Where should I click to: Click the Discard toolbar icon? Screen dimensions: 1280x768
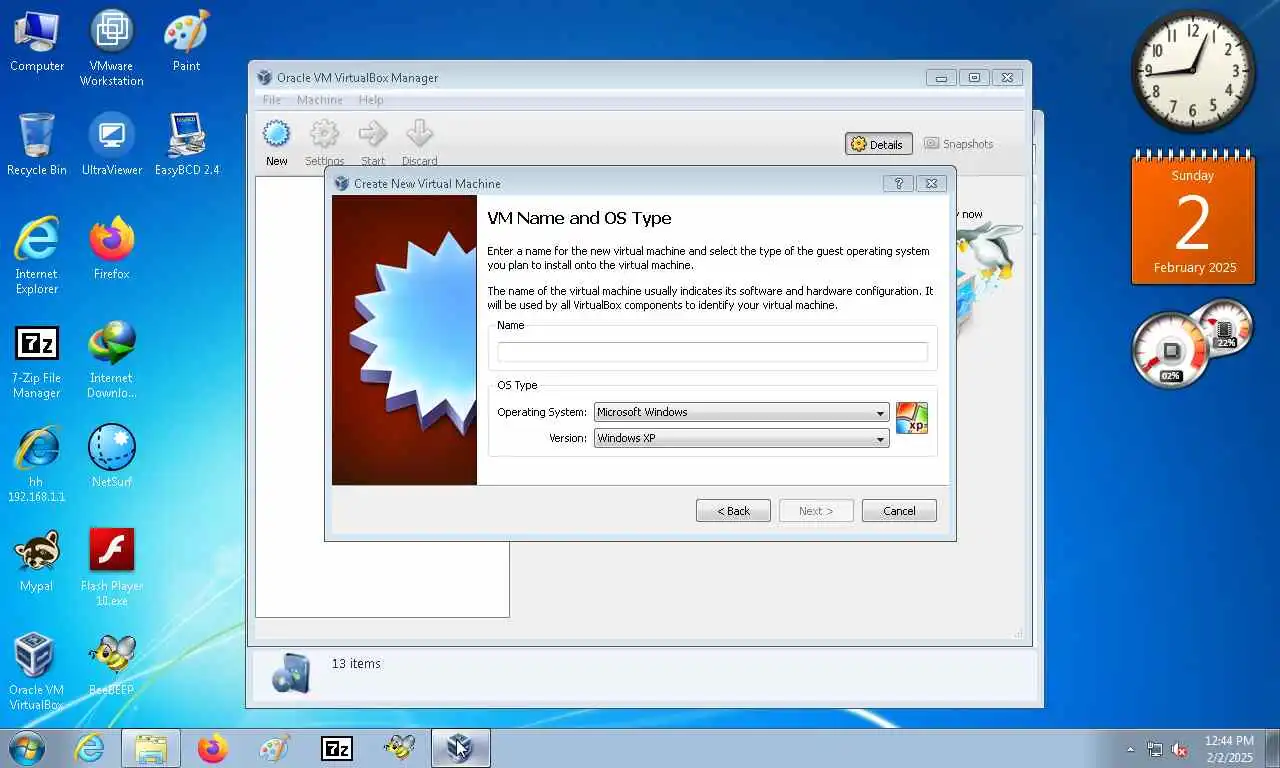click(419, 143)
